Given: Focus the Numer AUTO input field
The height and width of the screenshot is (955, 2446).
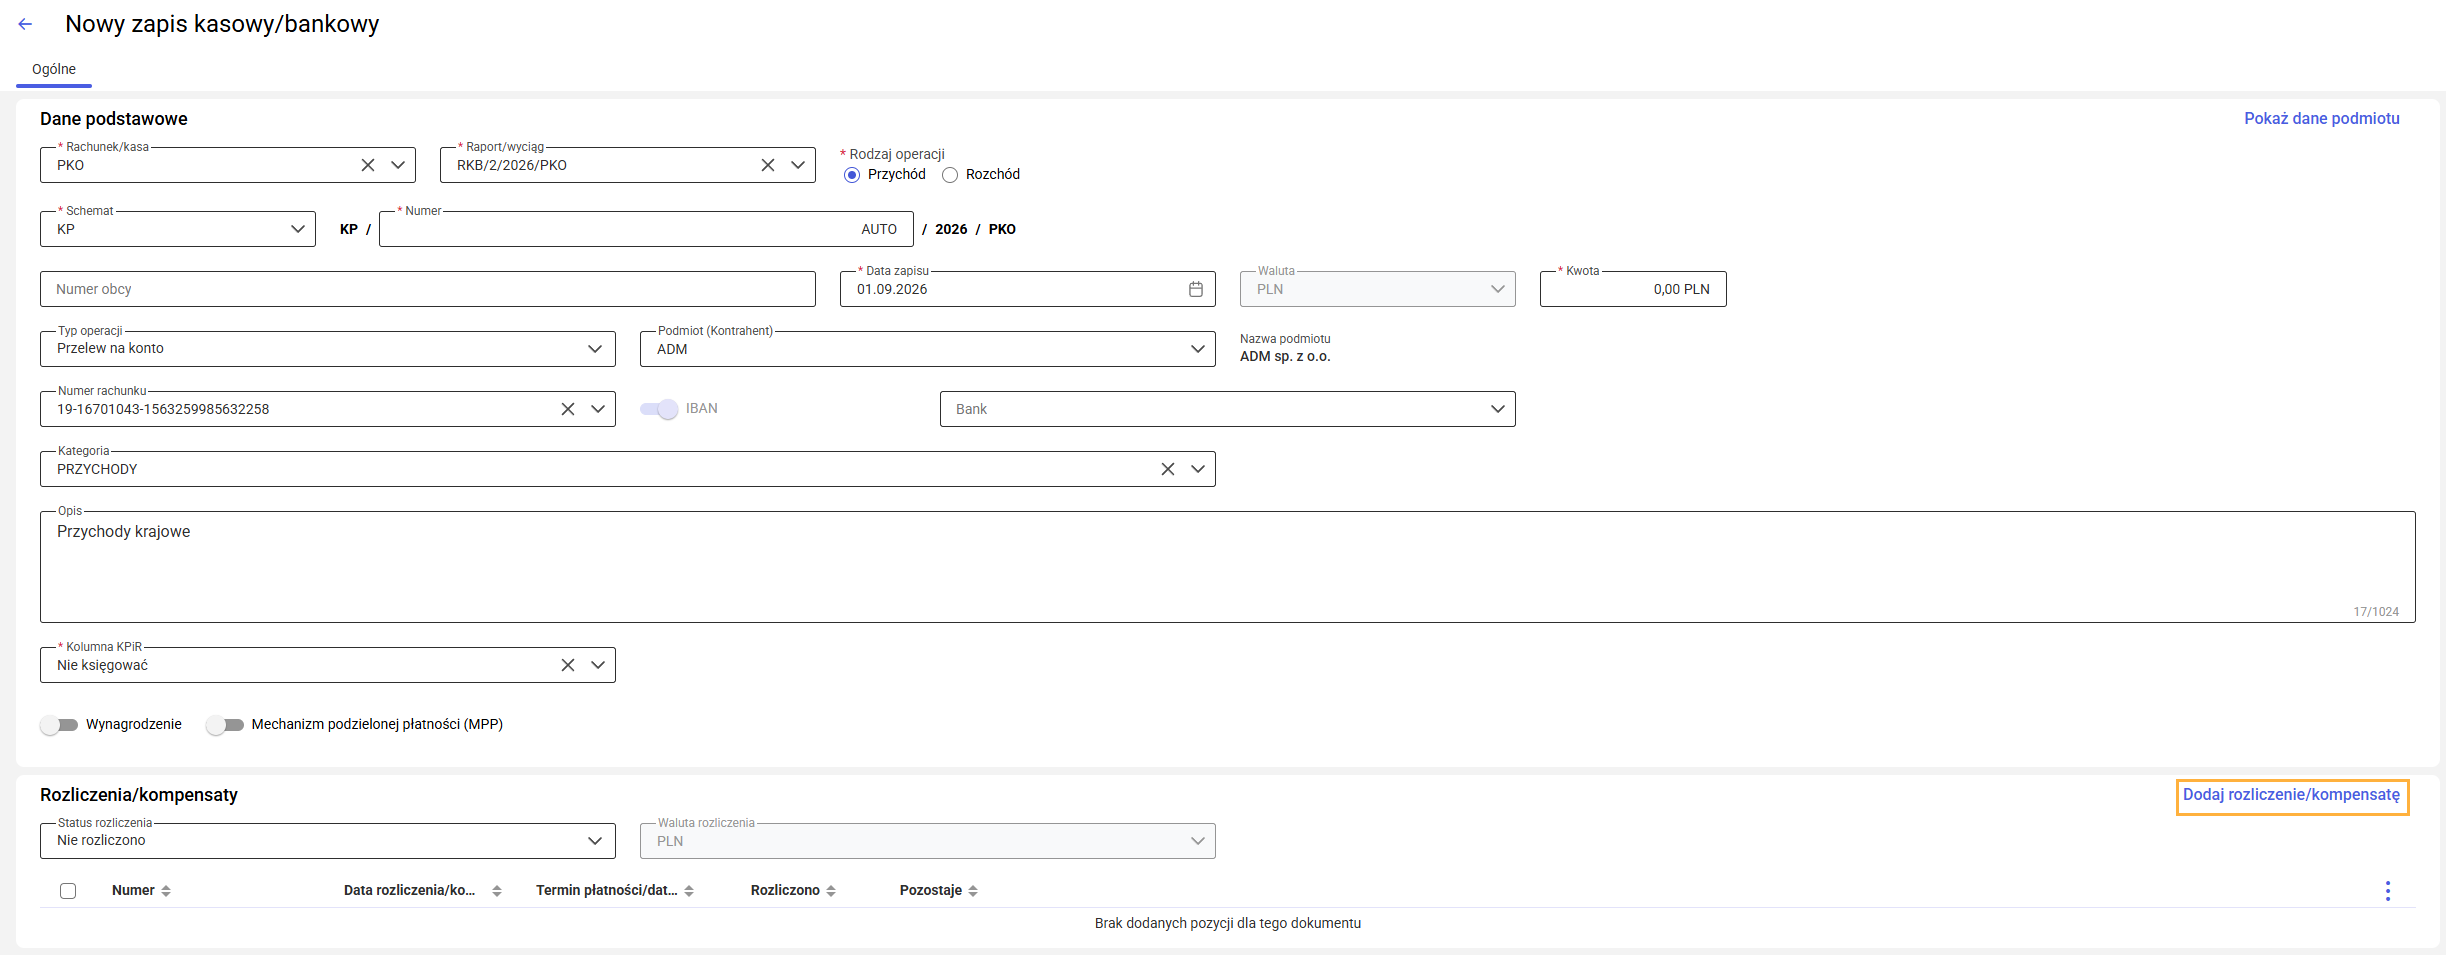Looking at the screenshot, I should [646, 229].
